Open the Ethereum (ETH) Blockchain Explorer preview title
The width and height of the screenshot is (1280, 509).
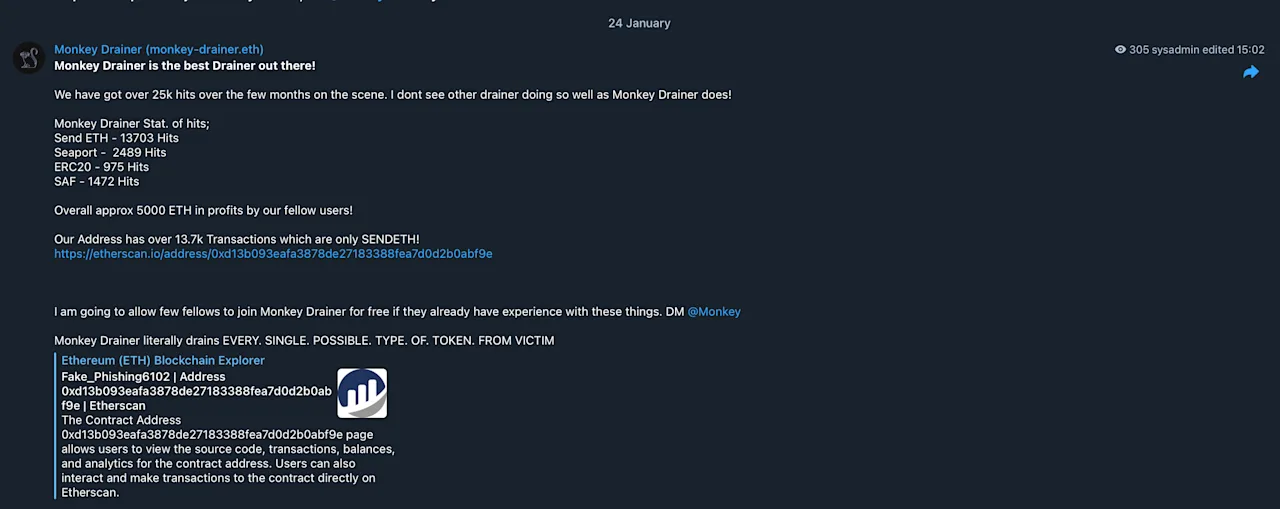tap(163, 360)
